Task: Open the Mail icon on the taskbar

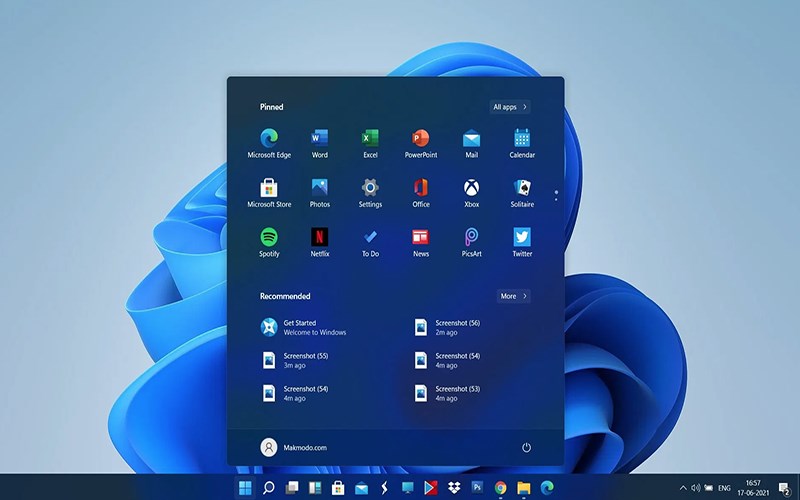Action: [x=361, y=488]
